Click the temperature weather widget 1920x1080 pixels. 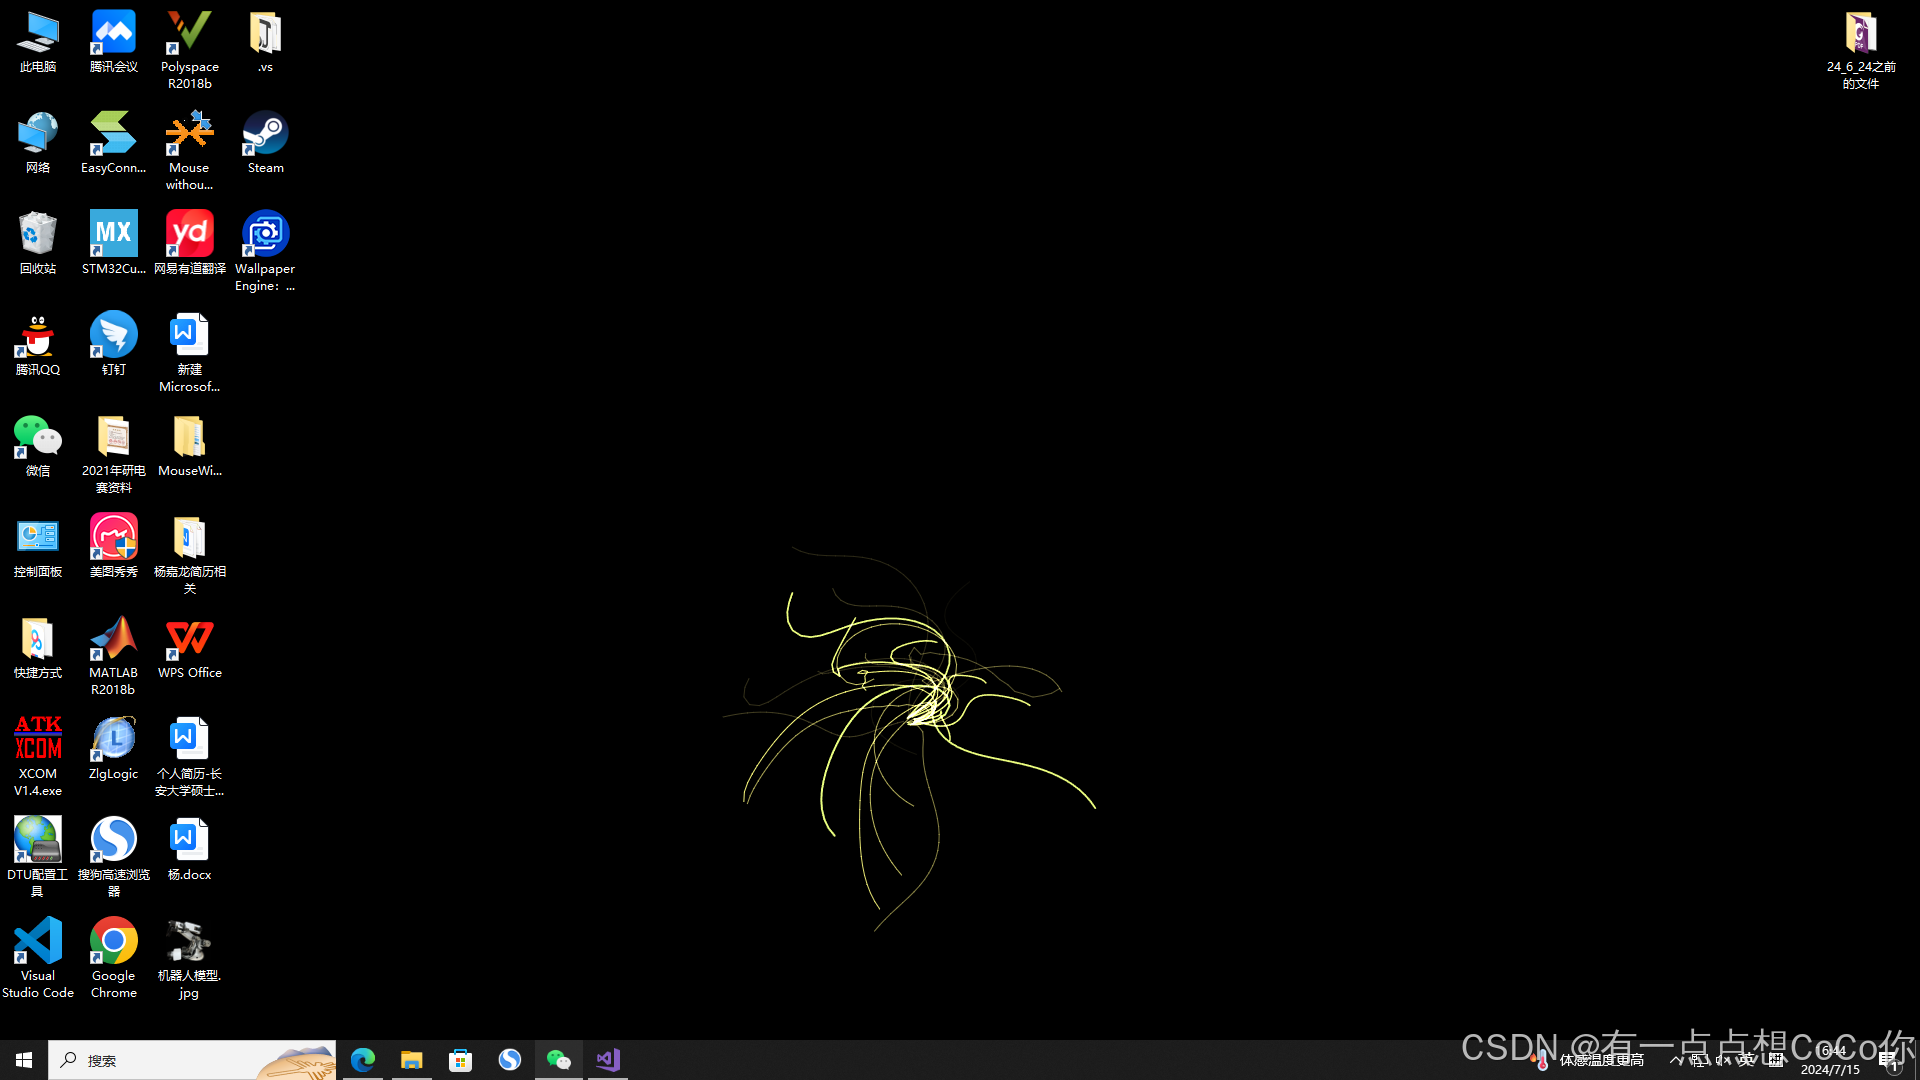point(1590,1060)
